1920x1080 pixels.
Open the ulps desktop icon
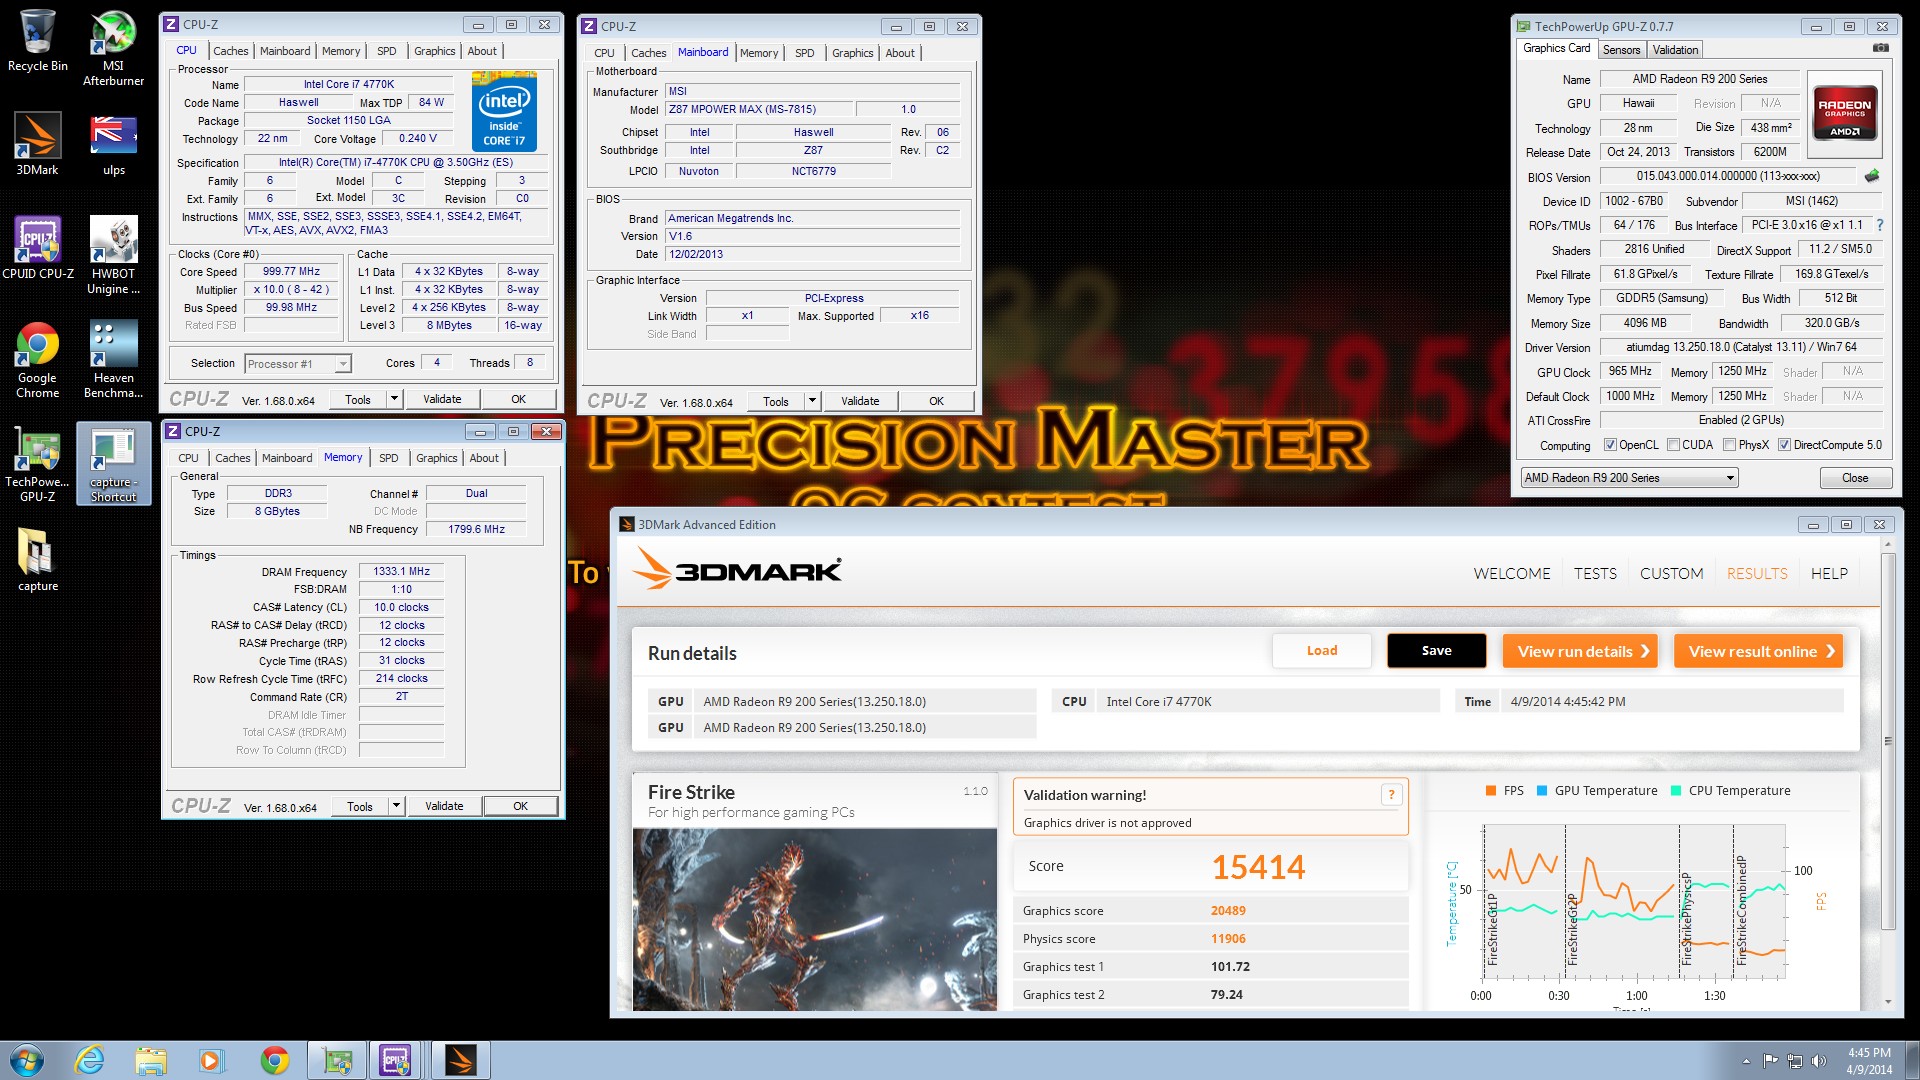click(x=113, y=145)
